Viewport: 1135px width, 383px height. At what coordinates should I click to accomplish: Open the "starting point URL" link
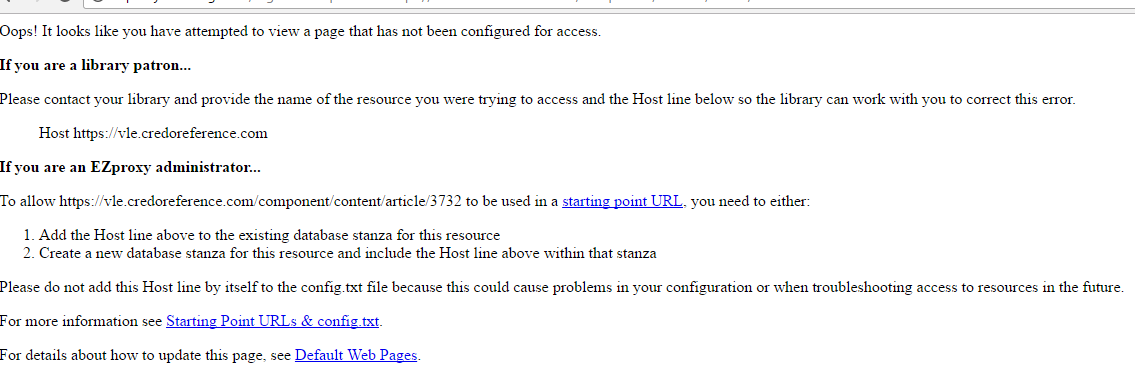coord(622,201)
